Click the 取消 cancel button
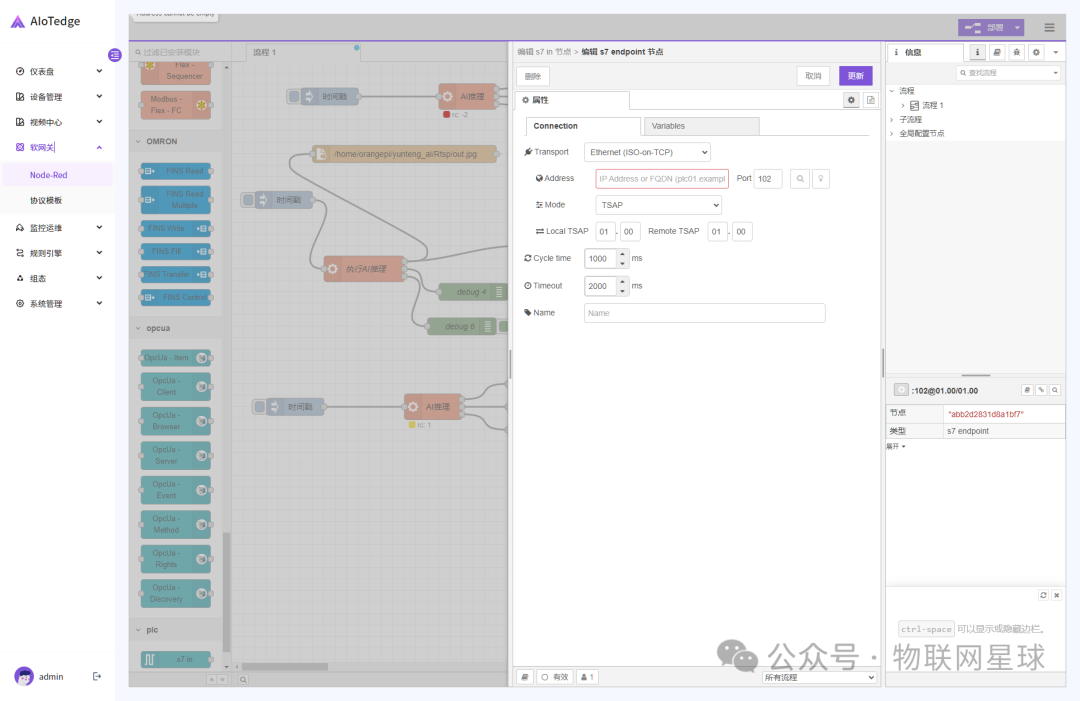 tap(813, 76)
